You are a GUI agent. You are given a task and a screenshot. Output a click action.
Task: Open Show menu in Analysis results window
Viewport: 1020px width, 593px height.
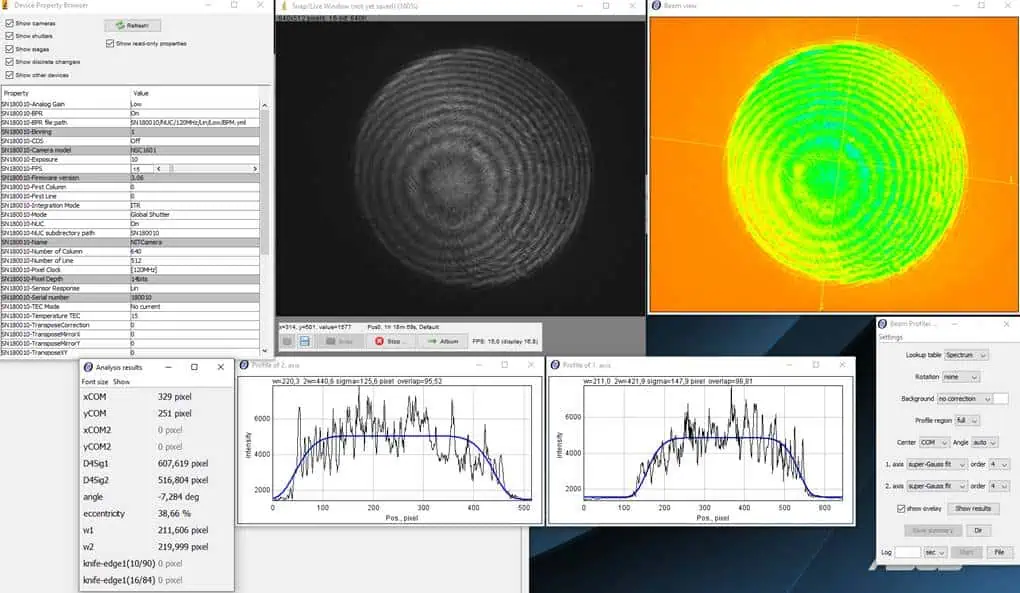(122, 382)
